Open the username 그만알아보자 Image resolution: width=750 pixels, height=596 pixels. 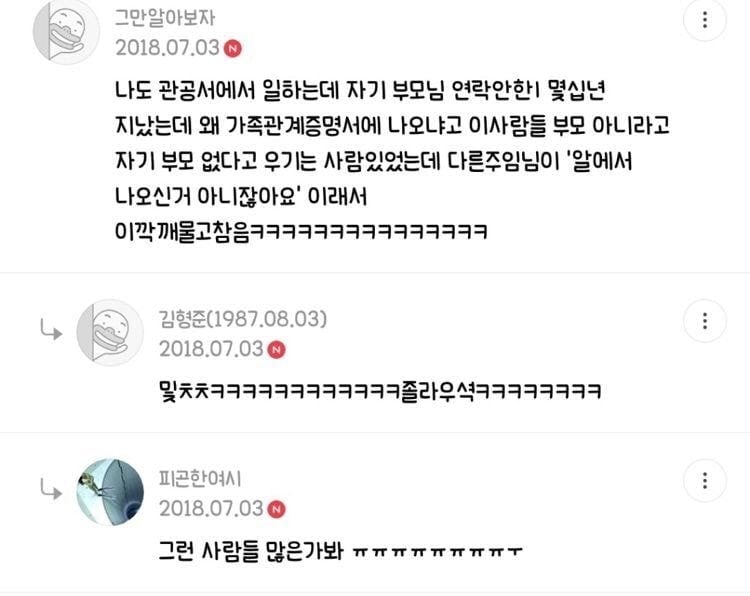point(165,18)
